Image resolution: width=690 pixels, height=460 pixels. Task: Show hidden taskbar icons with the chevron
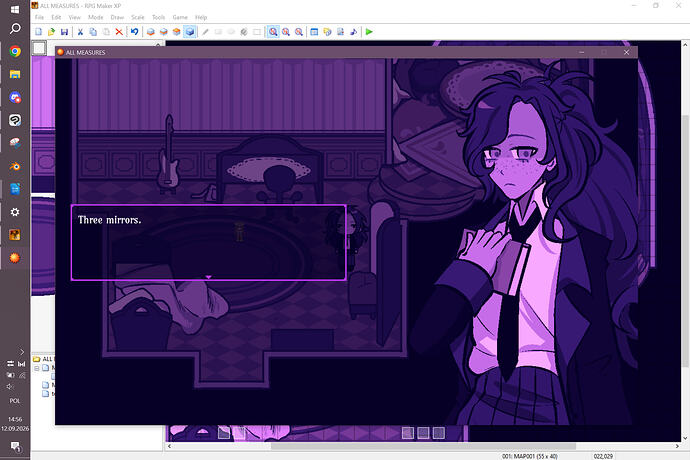[22, 352]
